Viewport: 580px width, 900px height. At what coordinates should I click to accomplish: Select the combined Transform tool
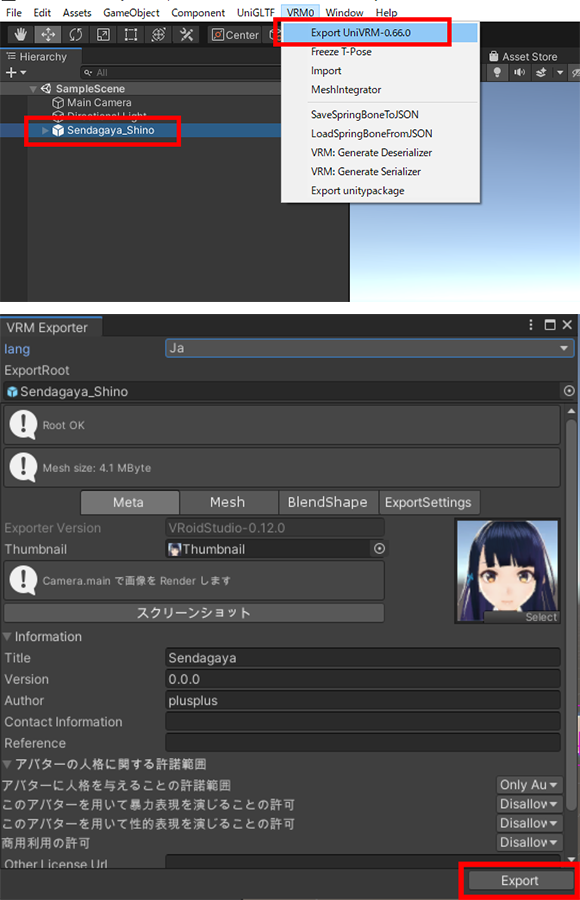(x=158, y=34)
